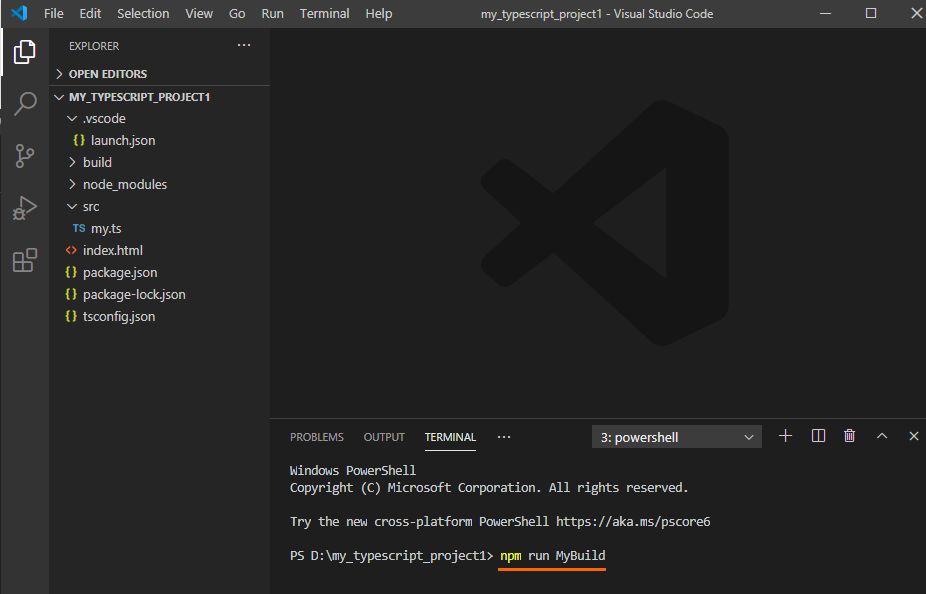Open the Terminal menu in menu bar
Image resolution: width=926 pixels, height=594 pixels.
click(324, 13)
